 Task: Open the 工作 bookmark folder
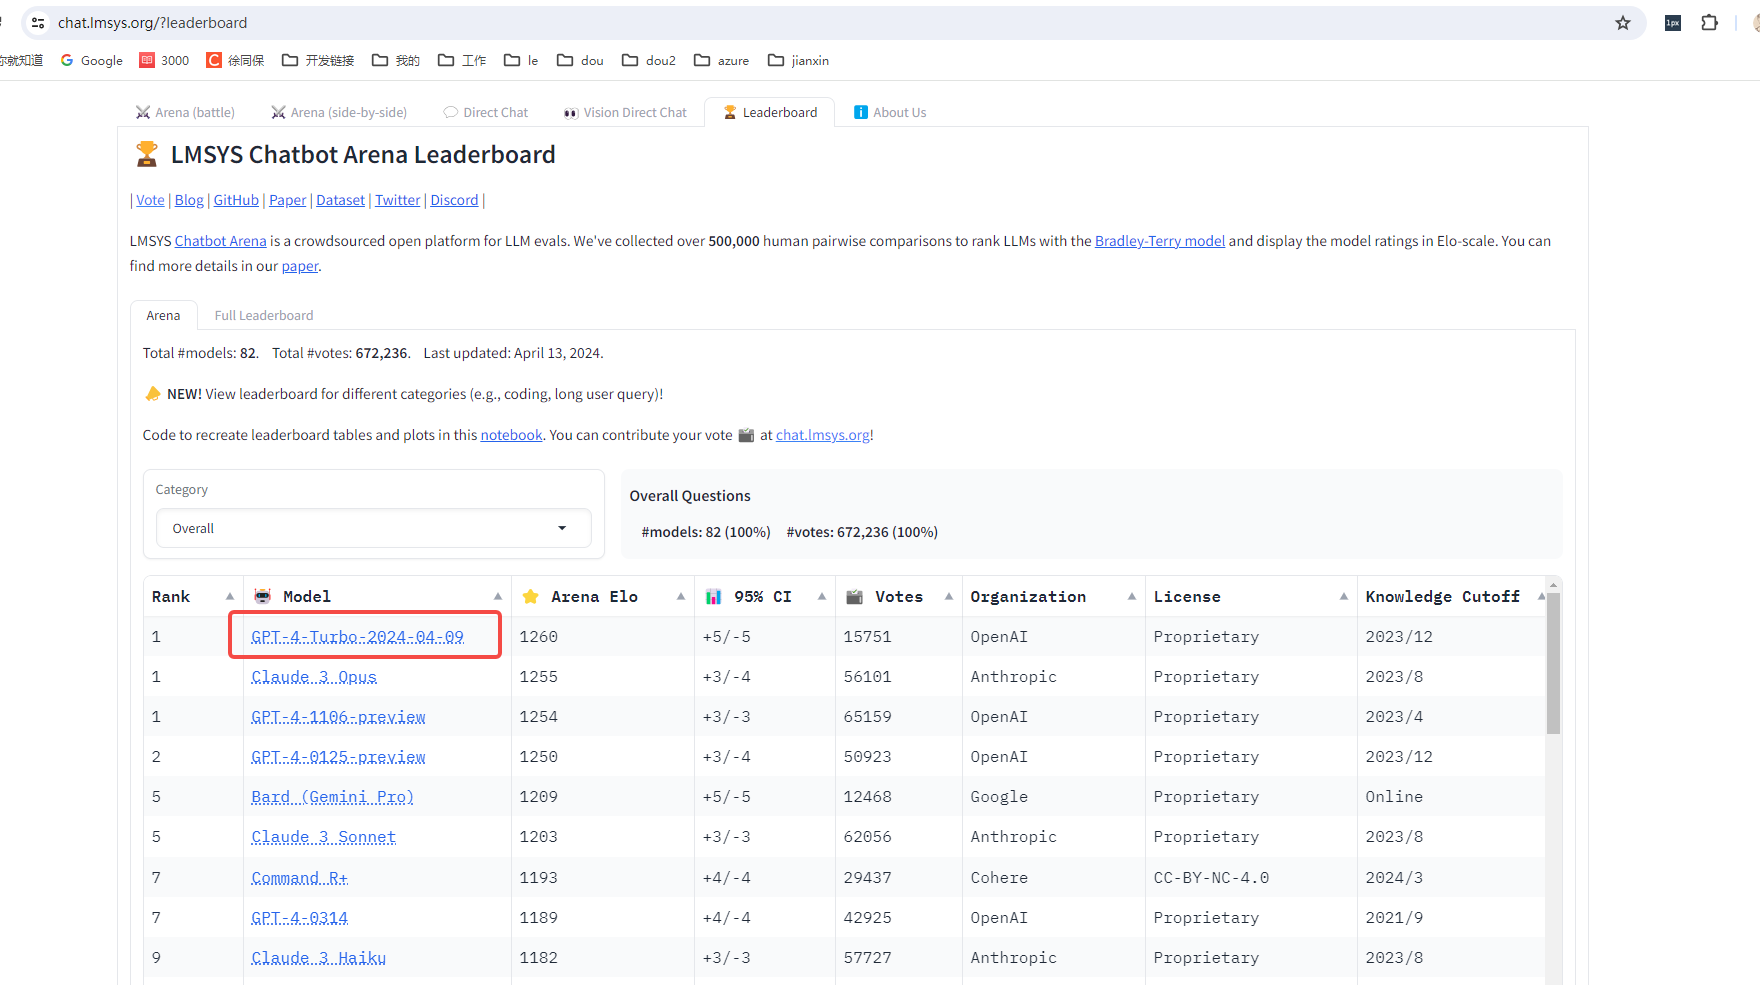[x=462, y=61]
